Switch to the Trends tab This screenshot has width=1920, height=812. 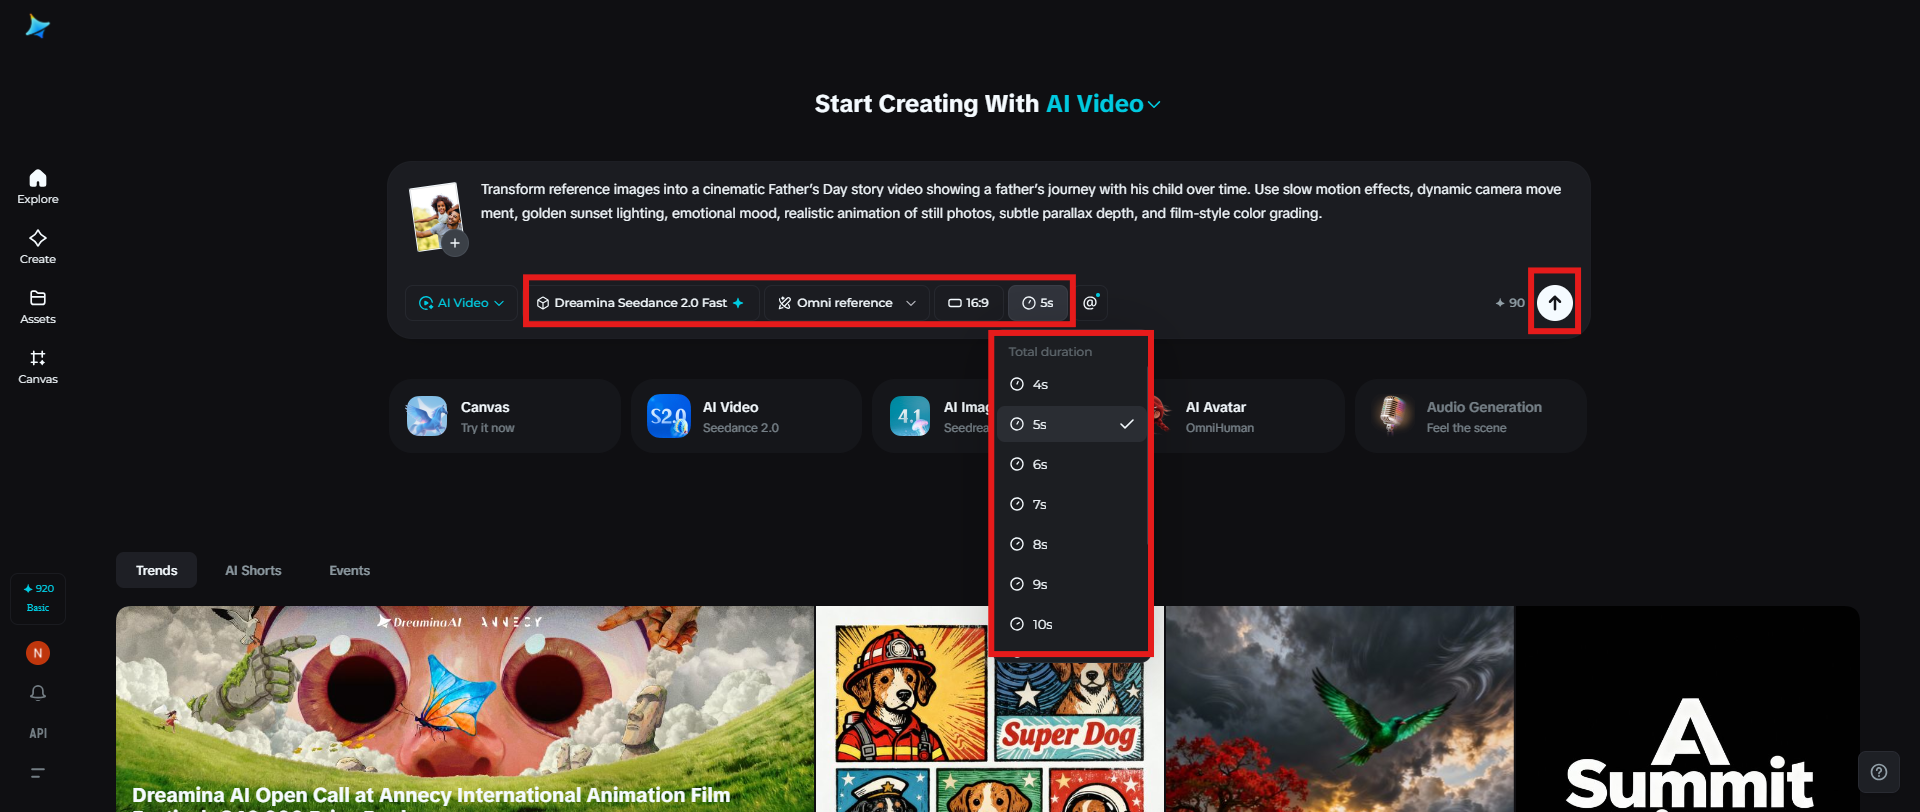click(x=157, y=570)
